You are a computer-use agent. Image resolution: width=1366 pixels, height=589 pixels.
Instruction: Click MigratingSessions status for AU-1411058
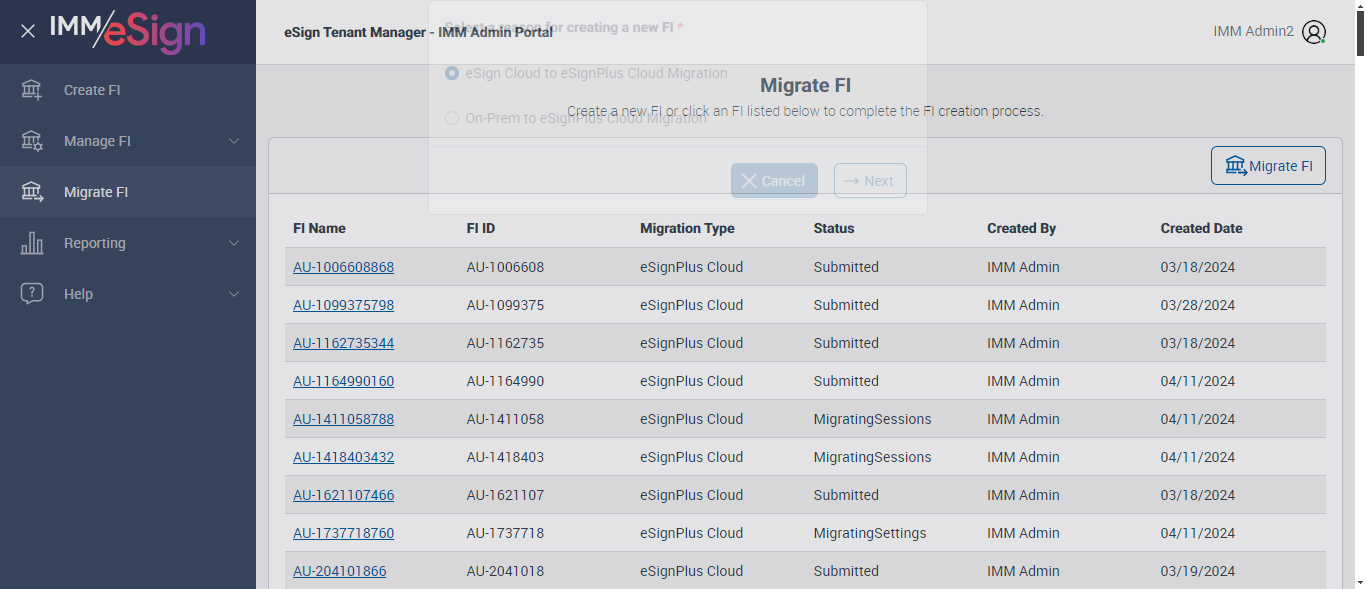(x=872, y=419)
